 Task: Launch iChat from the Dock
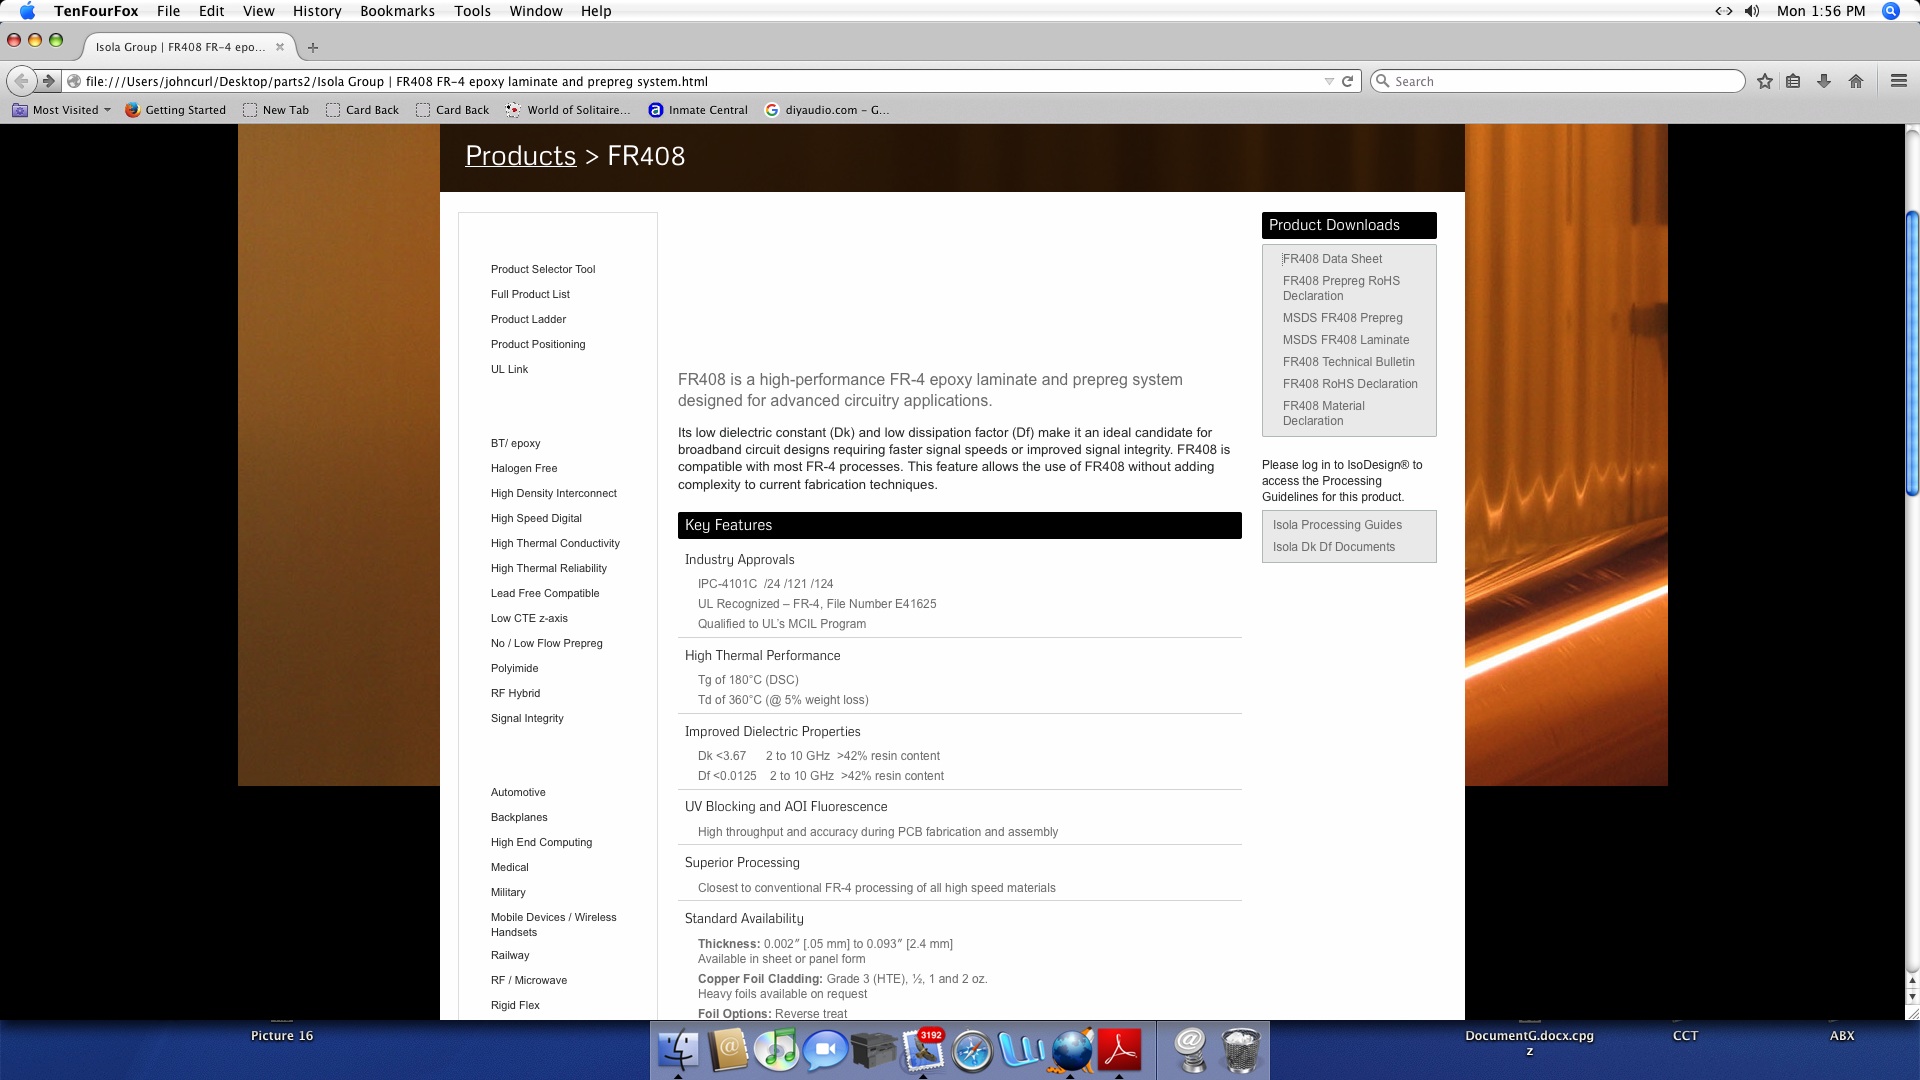(825, 1050)
